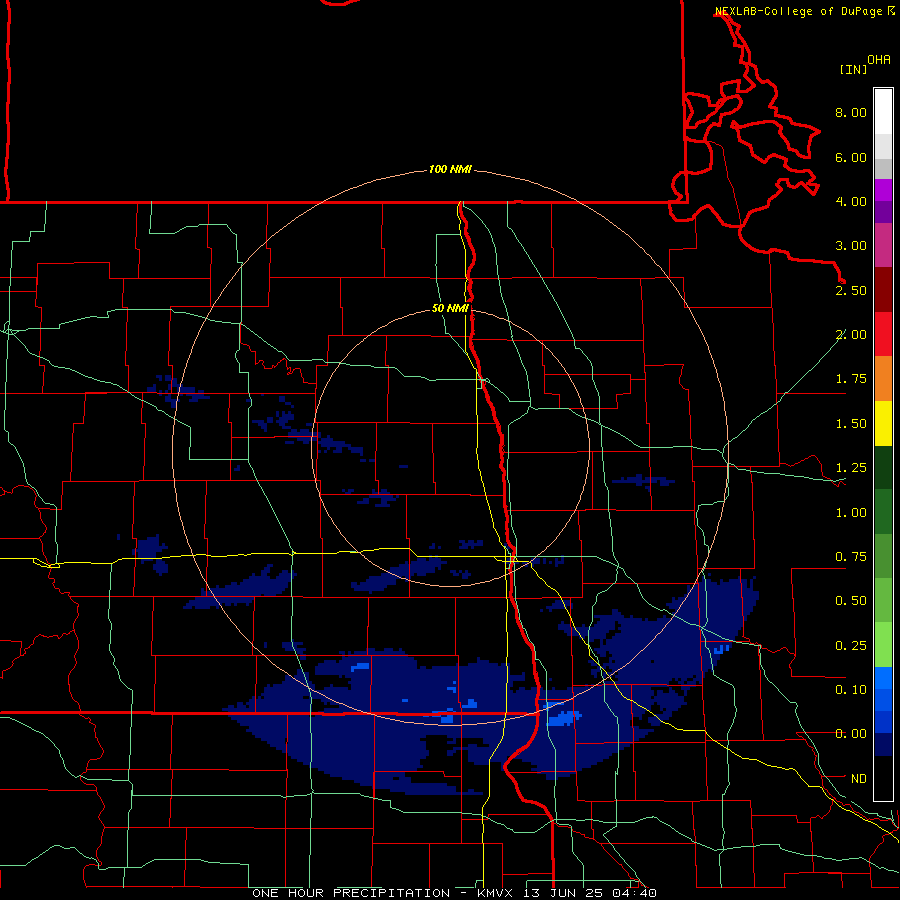
Task: Click the 6.00 legend value
Action: coord(851,157)
